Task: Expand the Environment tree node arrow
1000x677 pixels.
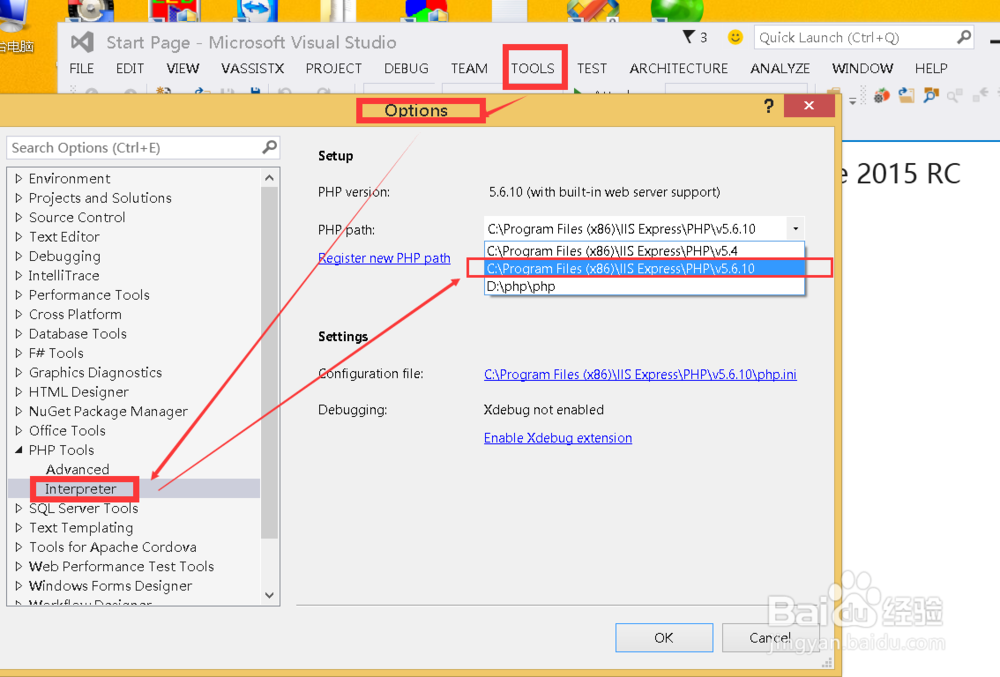Action: click(18, 178)
